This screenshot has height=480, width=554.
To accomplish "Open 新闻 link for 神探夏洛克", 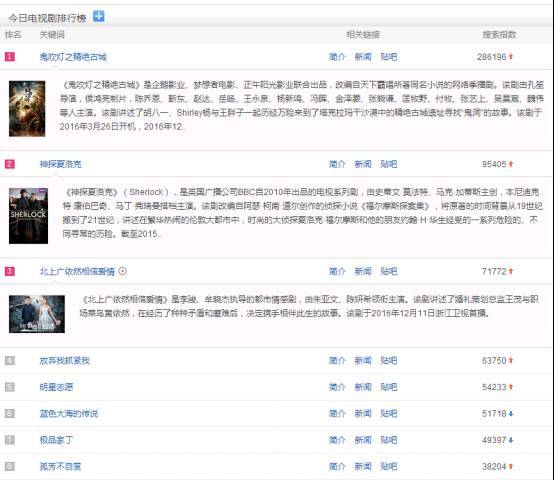I will pyautogui.click(x=363, y=164).
